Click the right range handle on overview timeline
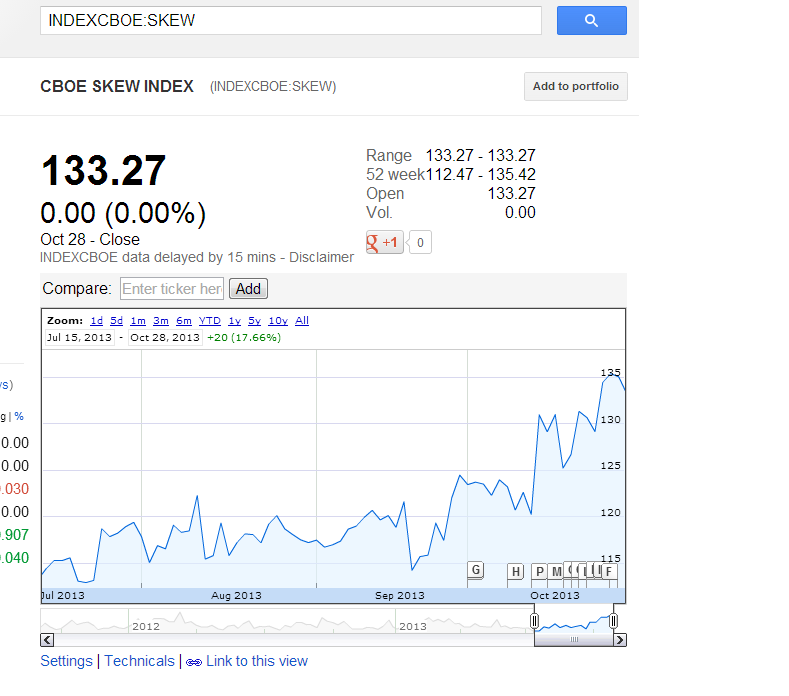Viewport: 789px width, 696px height. click(613, 622)
